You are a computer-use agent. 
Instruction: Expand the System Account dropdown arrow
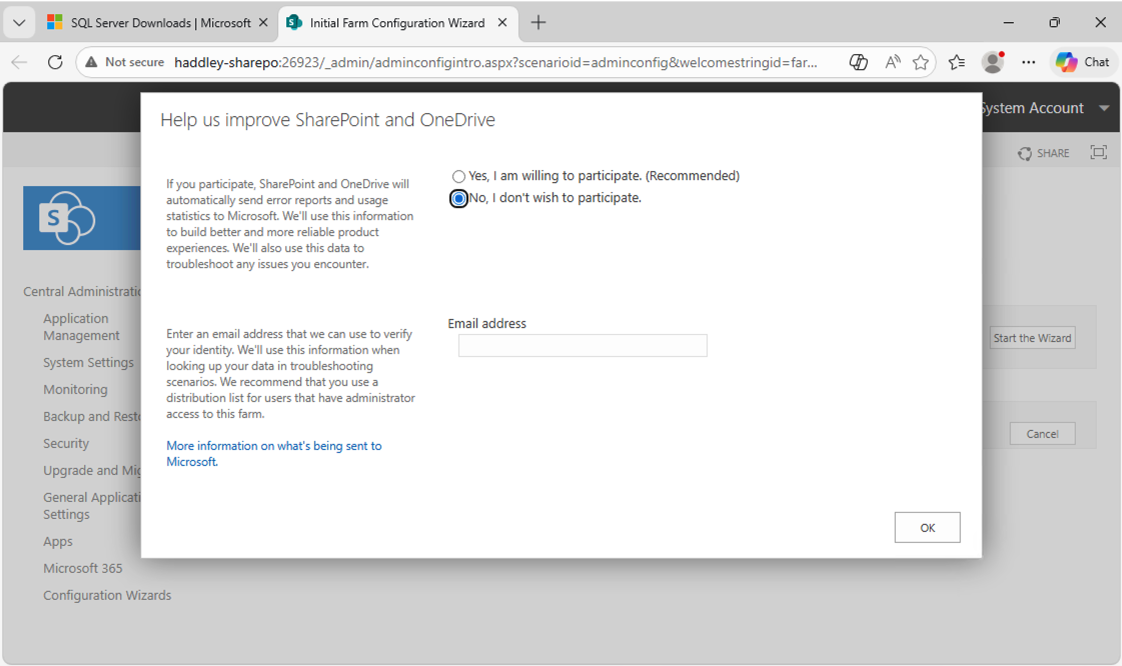(x=1104, y=108)
